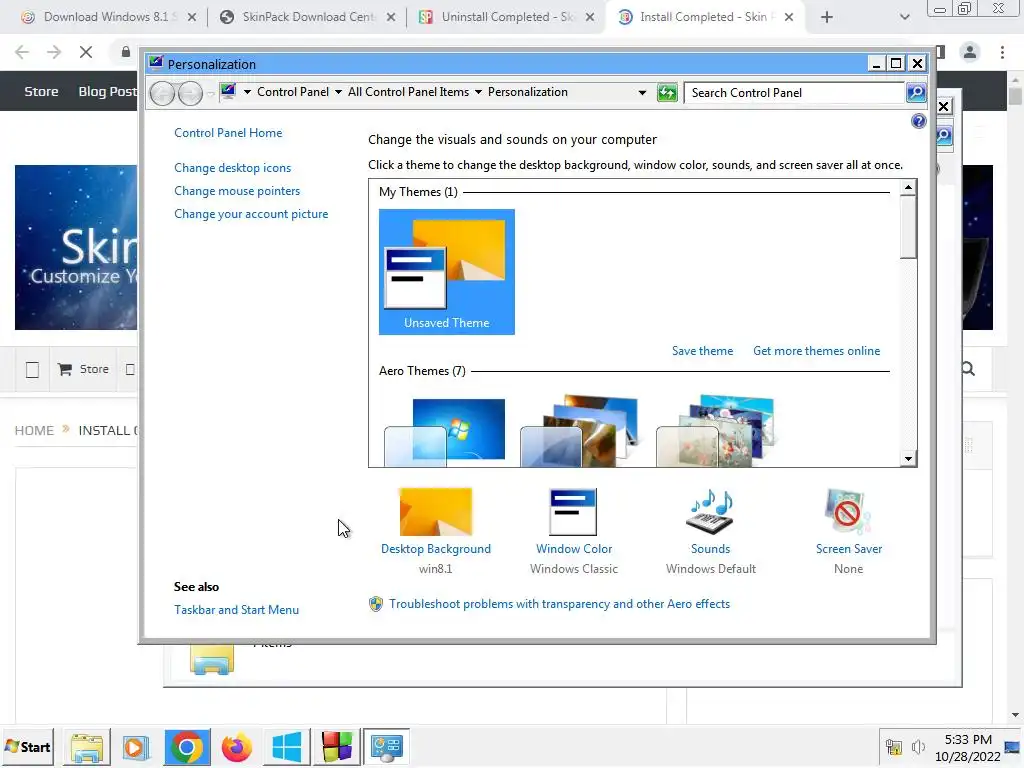
Task: Click the Control Panel search magnifier button
Action: [x=916, y=93]
